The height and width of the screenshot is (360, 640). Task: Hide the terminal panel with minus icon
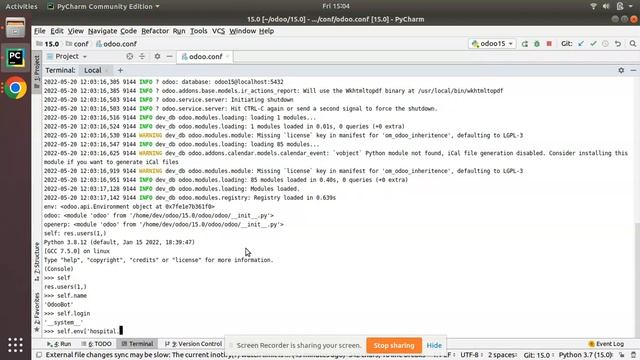point(633,70)
